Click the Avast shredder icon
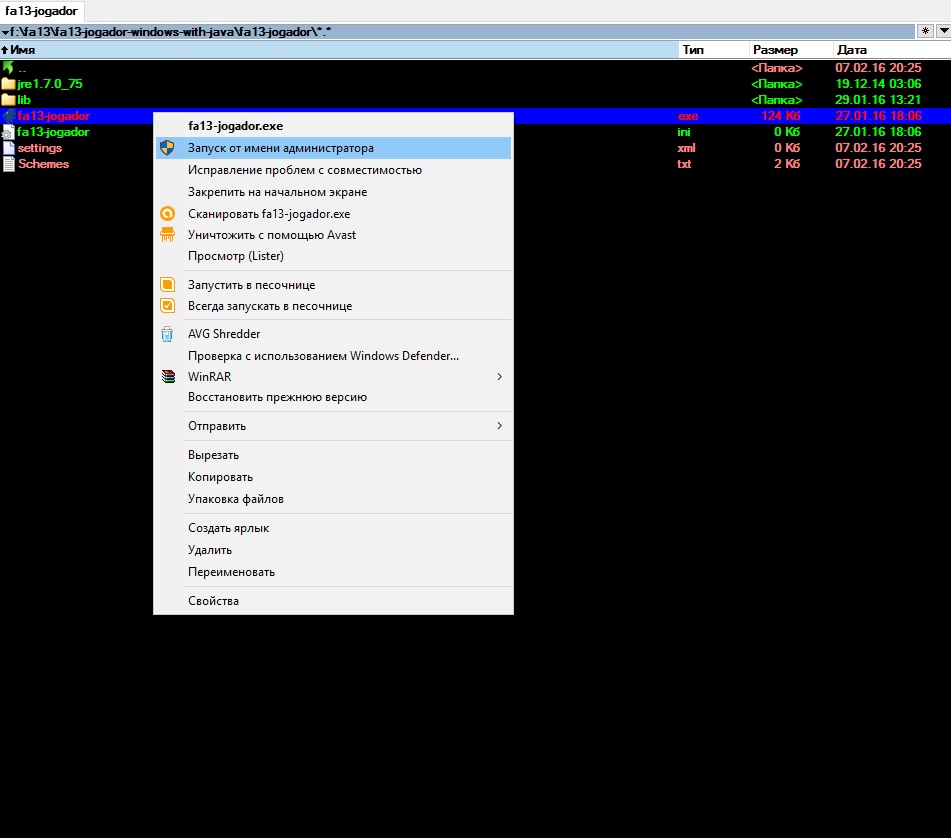Screen dimensions: 951x838 [167, 235]
